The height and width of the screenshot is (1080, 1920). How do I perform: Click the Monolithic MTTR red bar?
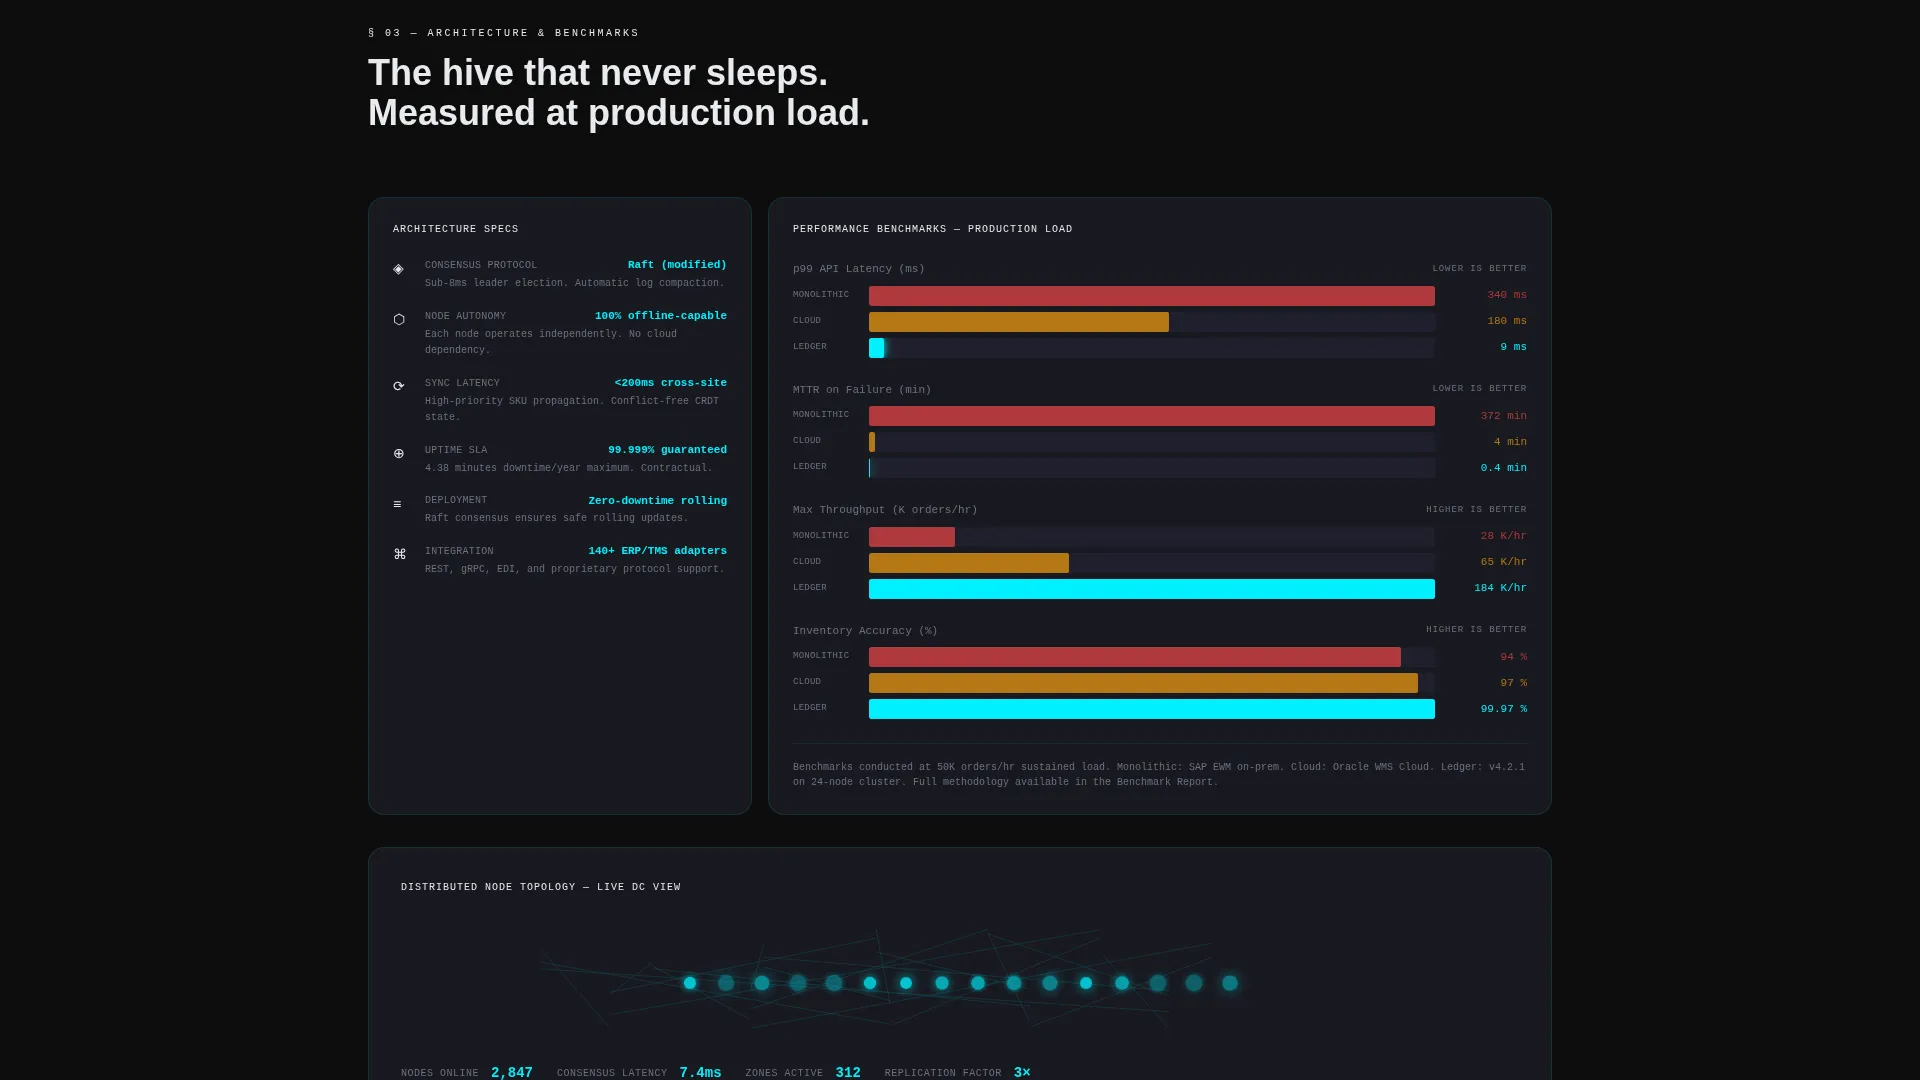(1152, 416)
